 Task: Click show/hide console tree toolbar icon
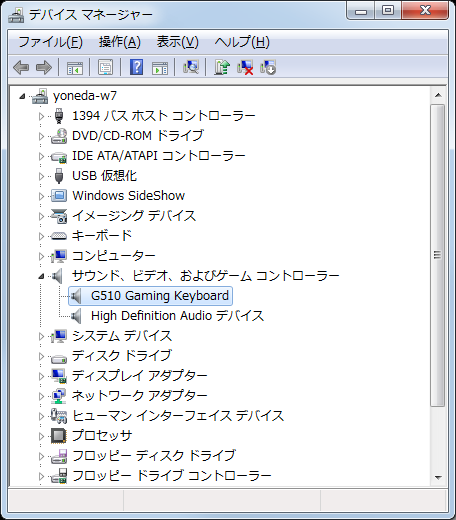point(75,68)
